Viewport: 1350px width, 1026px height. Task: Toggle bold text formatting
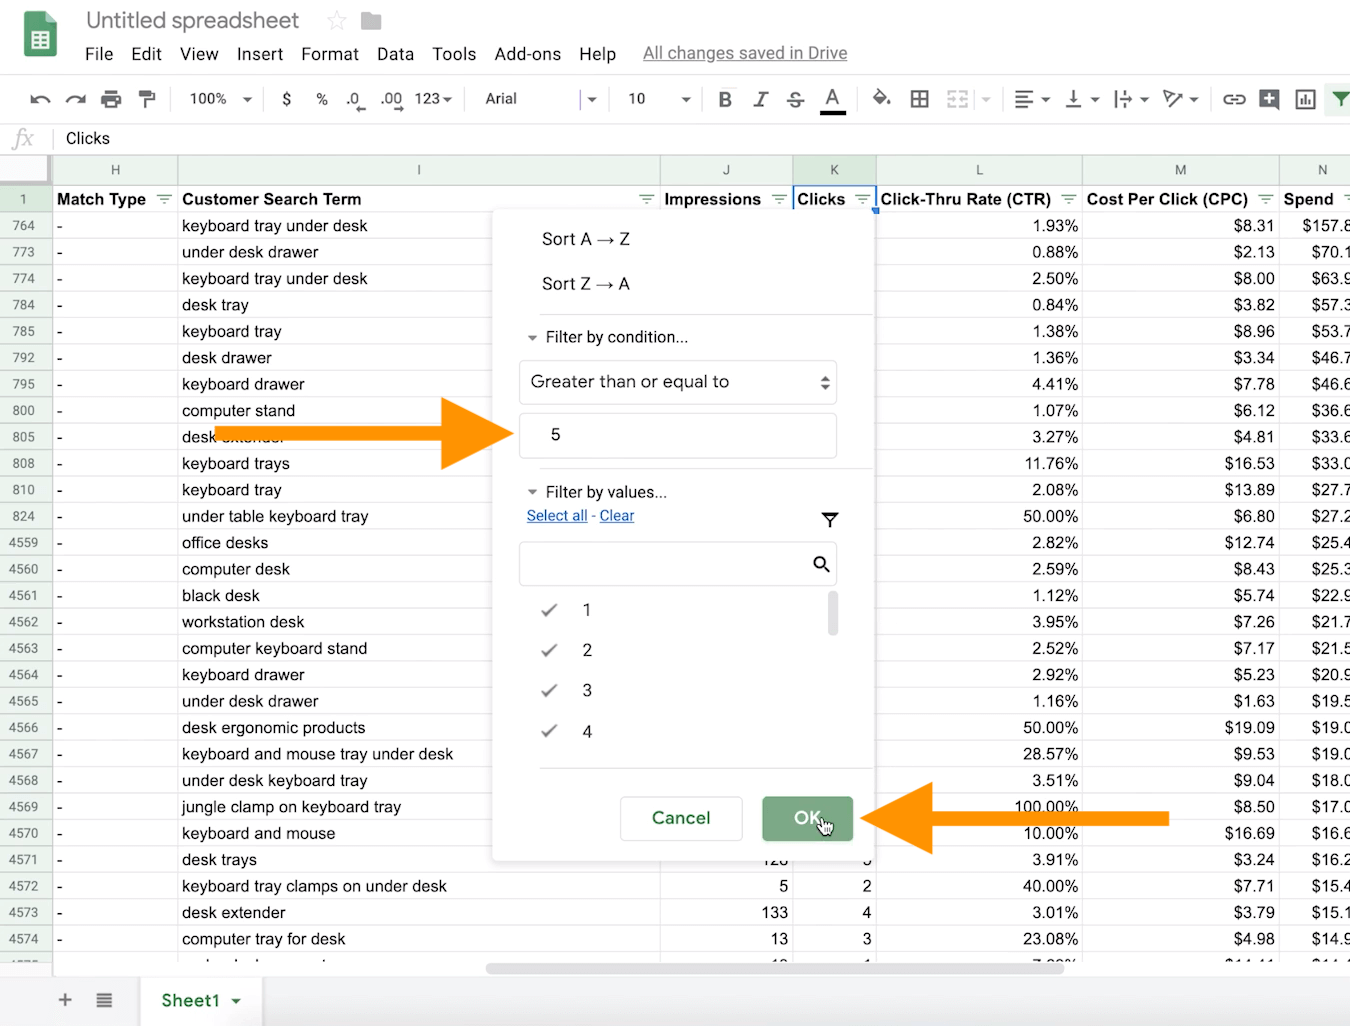725,99
